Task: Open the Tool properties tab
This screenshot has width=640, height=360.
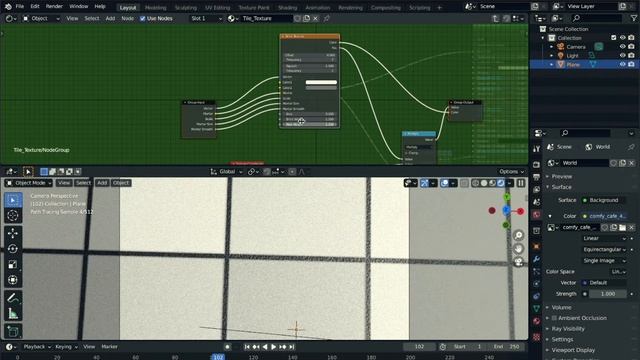Action: (536, 149)
